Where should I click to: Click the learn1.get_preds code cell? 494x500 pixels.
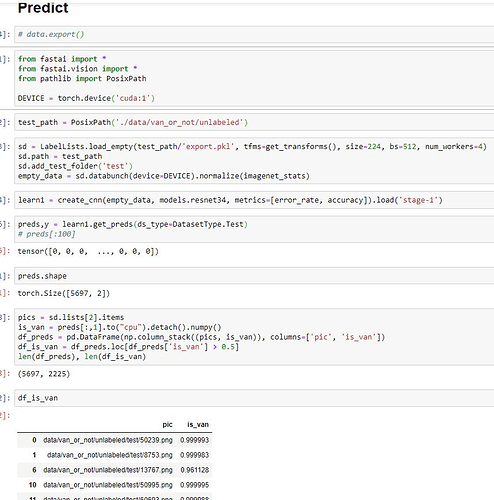pos(254,229)
